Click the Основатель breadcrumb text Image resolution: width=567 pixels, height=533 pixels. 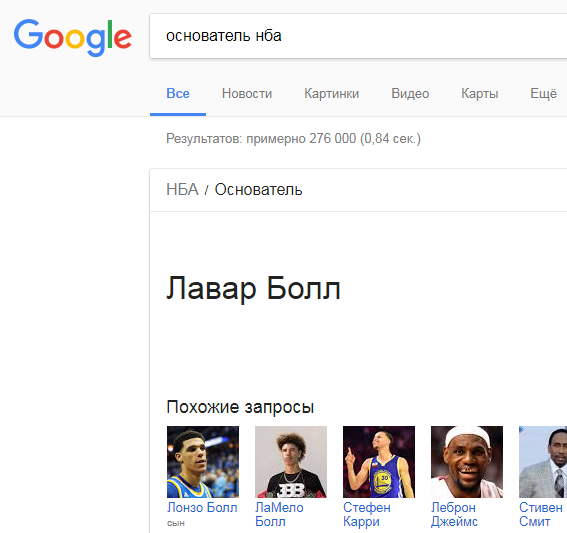click(259, 189)
